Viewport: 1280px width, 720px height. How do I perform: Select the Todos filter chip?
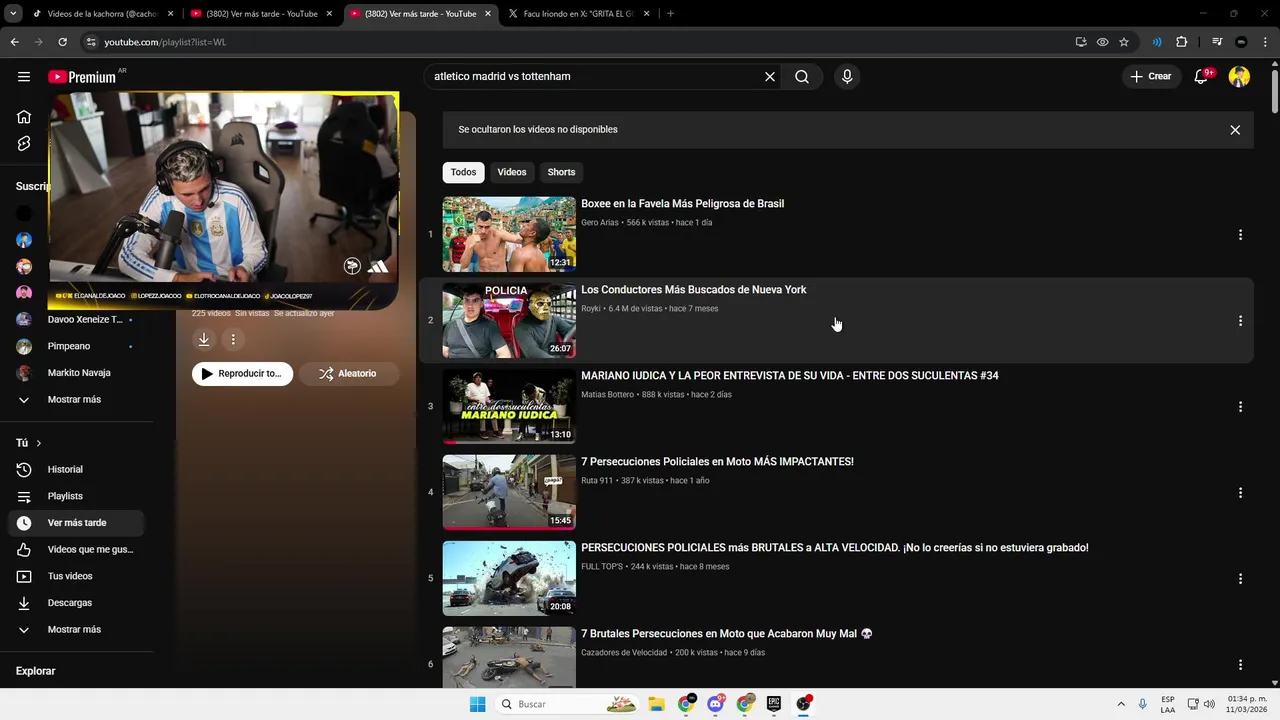pyautogui.click(x=463, y=172)
